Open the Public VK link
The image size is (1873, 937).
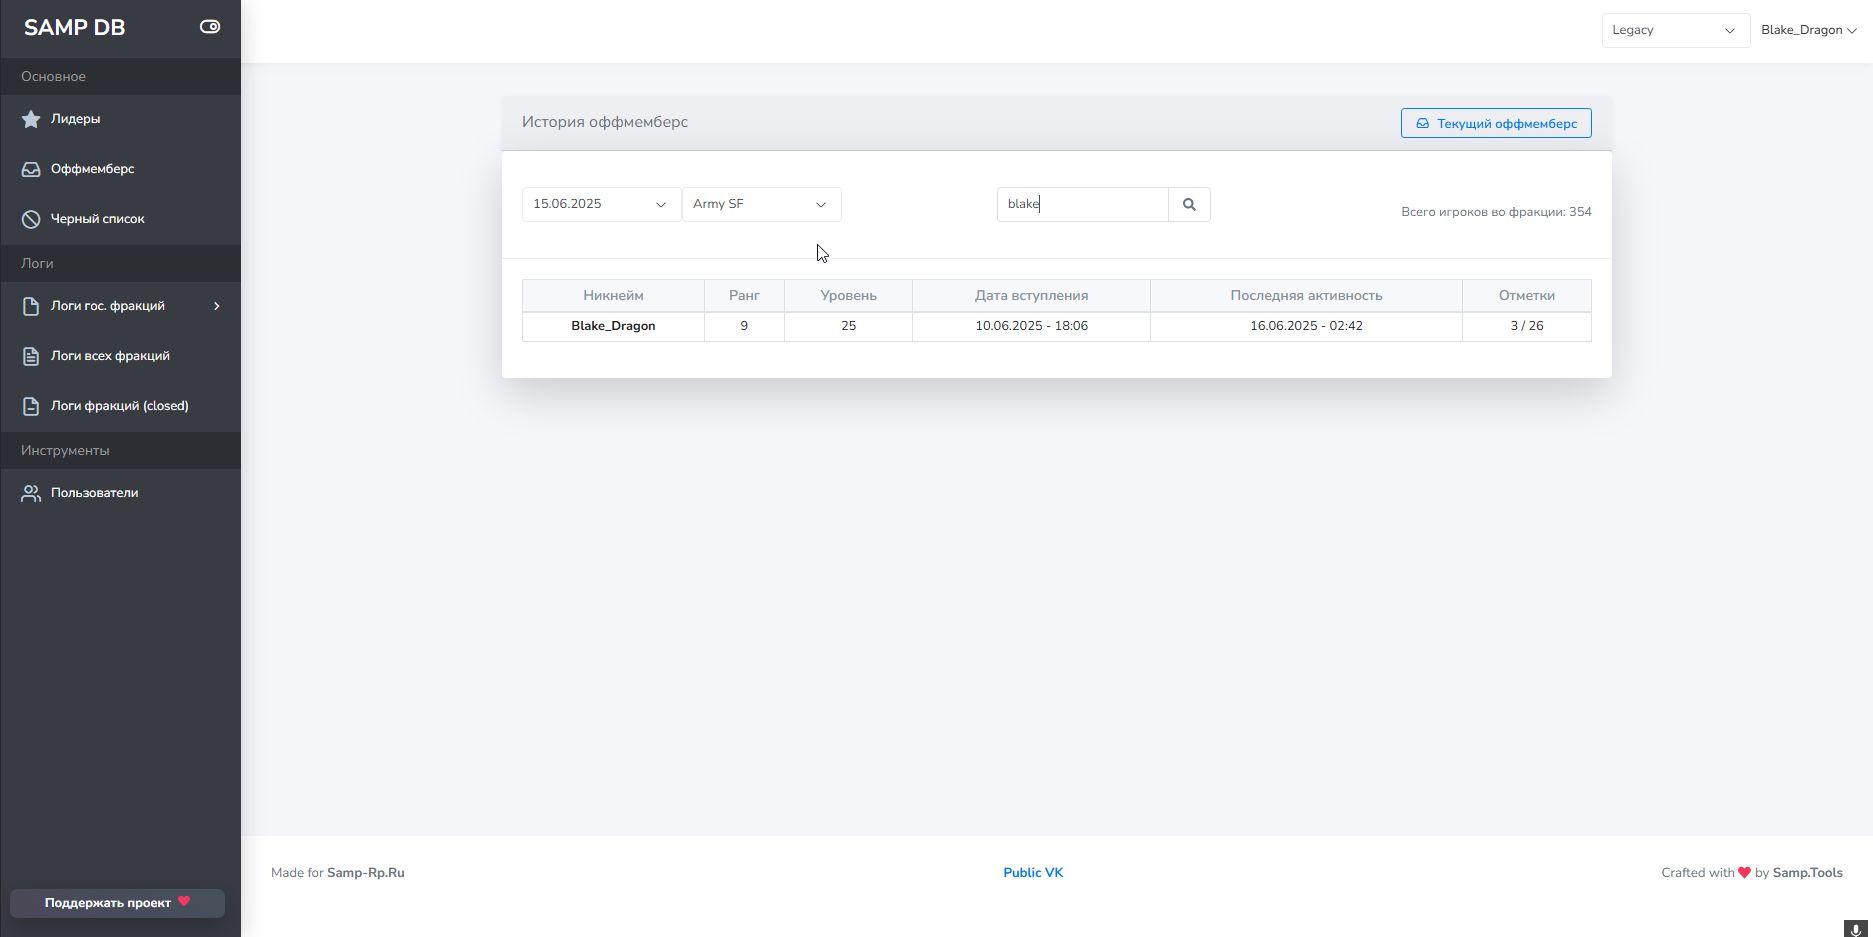tap(1033, 873)
